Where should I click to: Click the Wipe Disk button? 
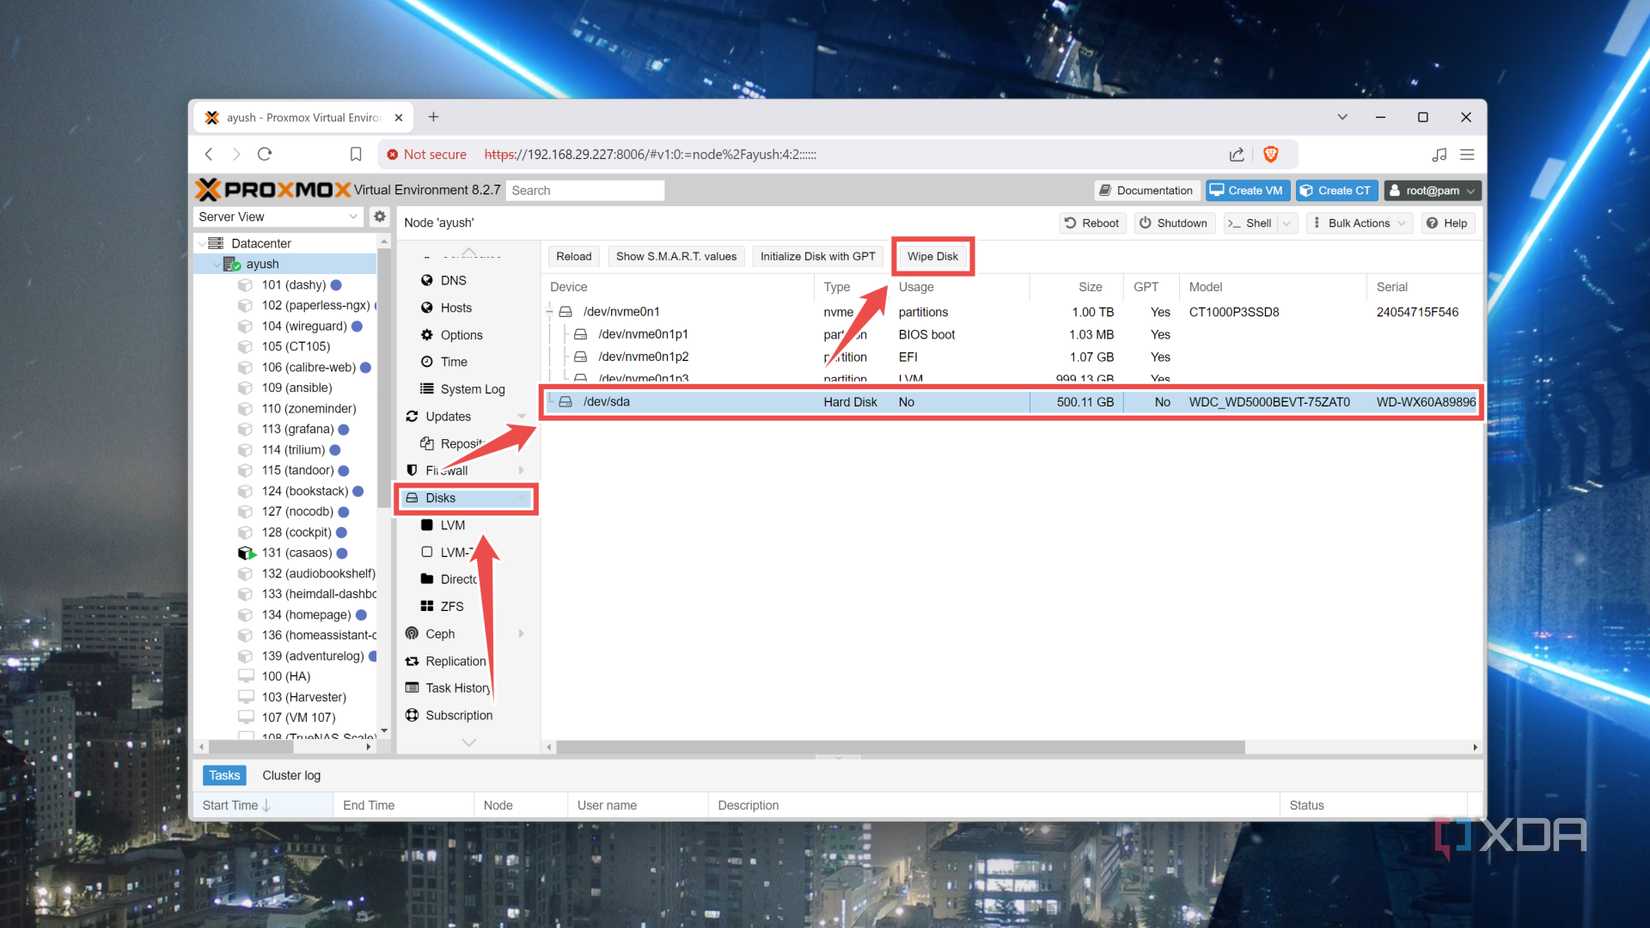[931, 256]
